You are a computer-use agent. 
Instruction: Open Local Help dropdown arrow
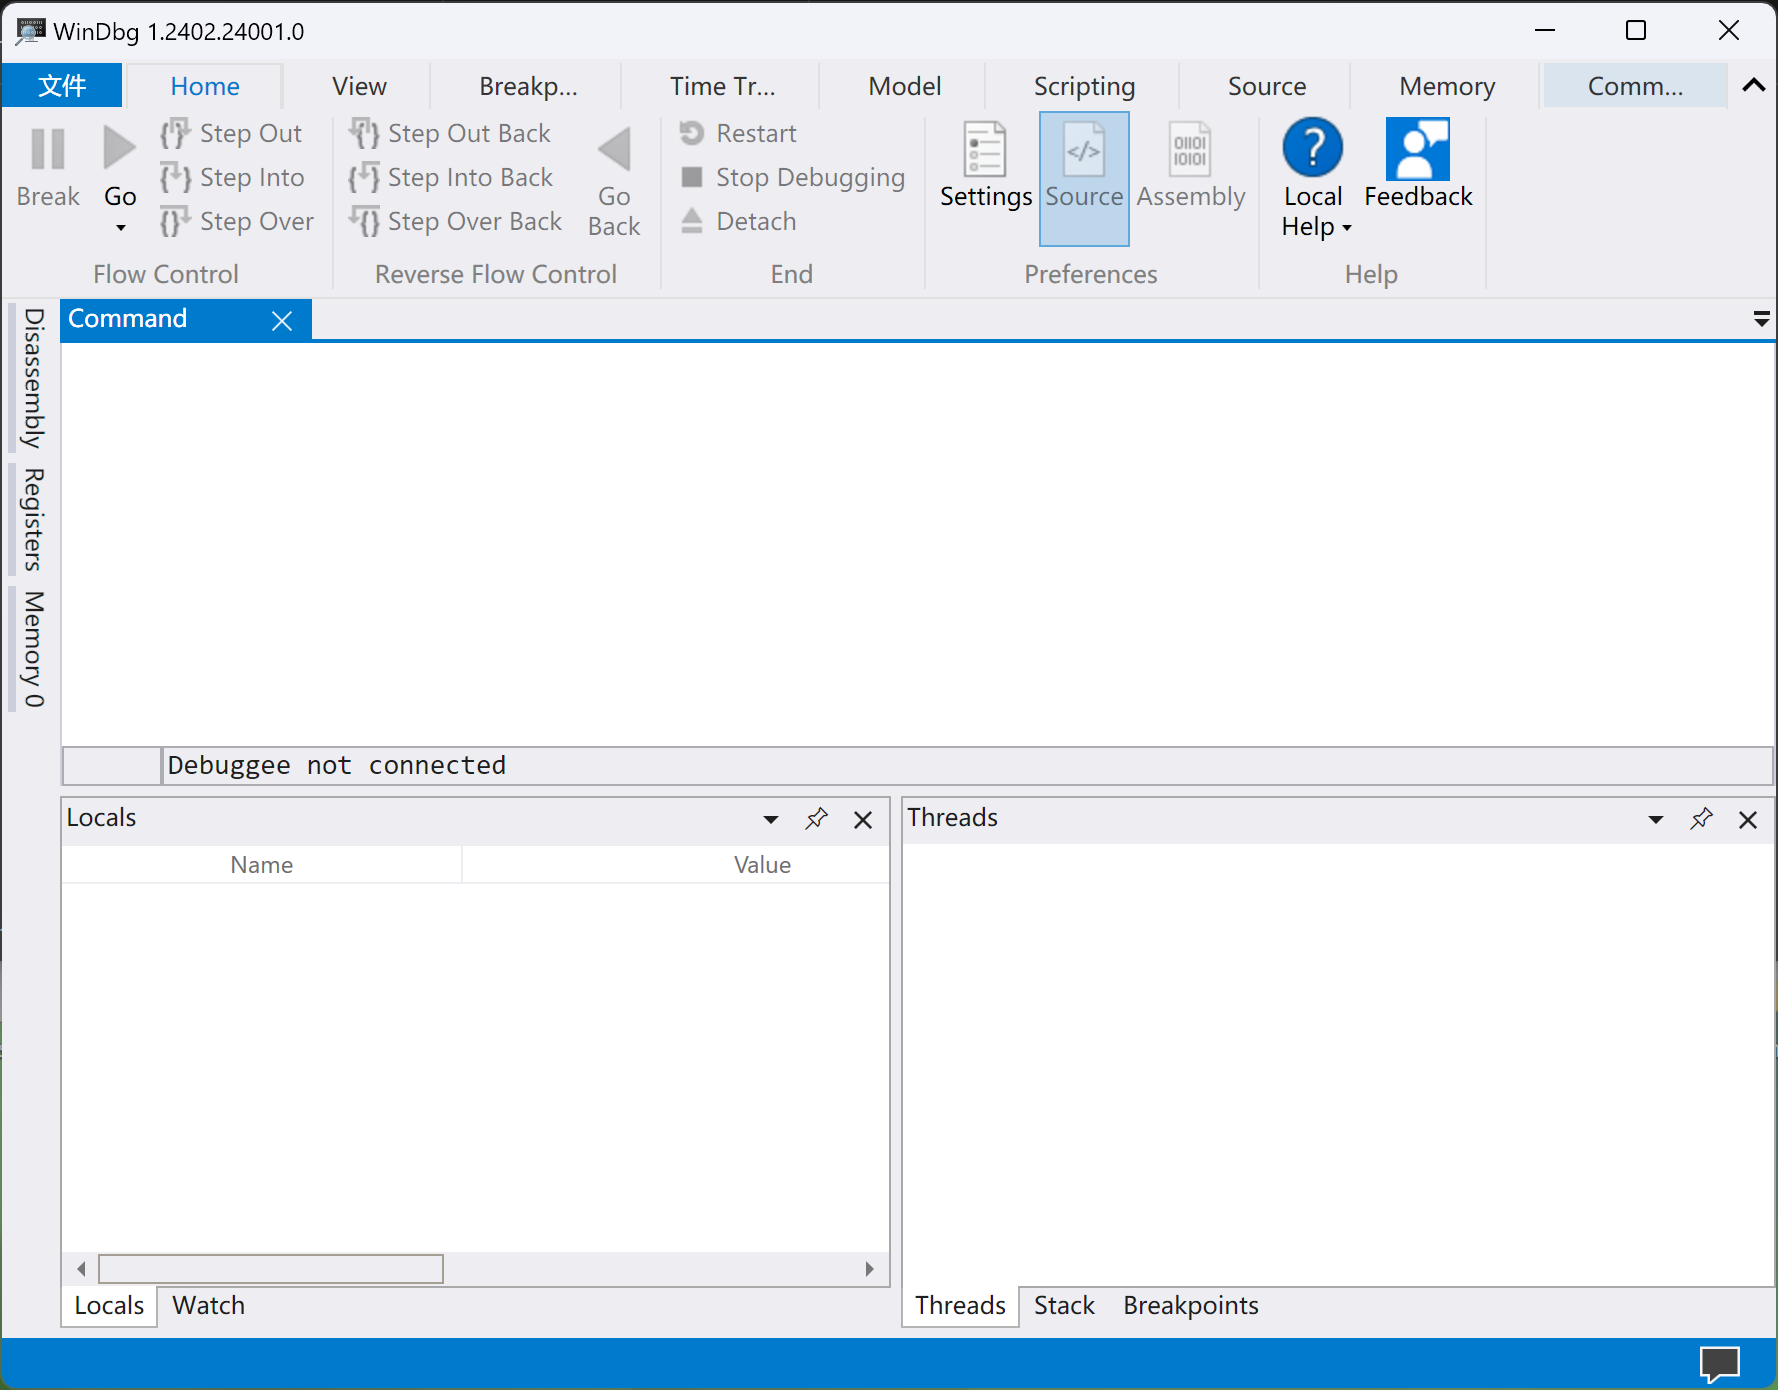1347,228
